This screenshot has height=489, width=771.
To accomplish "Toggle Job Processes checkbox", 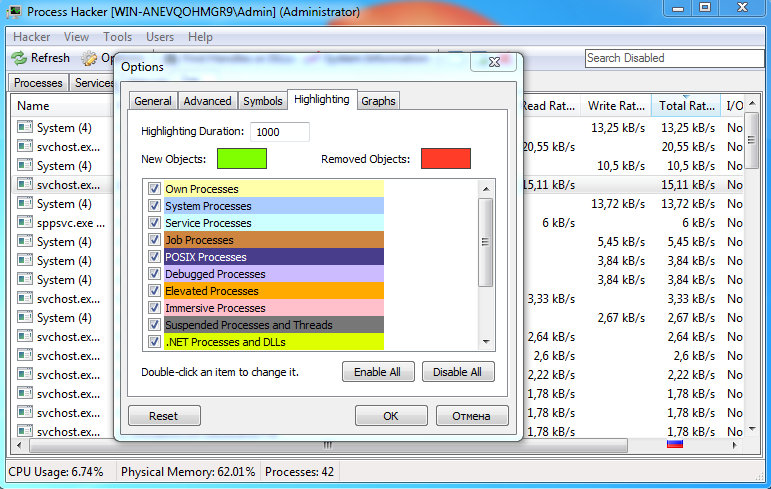I will pos(154,240).
